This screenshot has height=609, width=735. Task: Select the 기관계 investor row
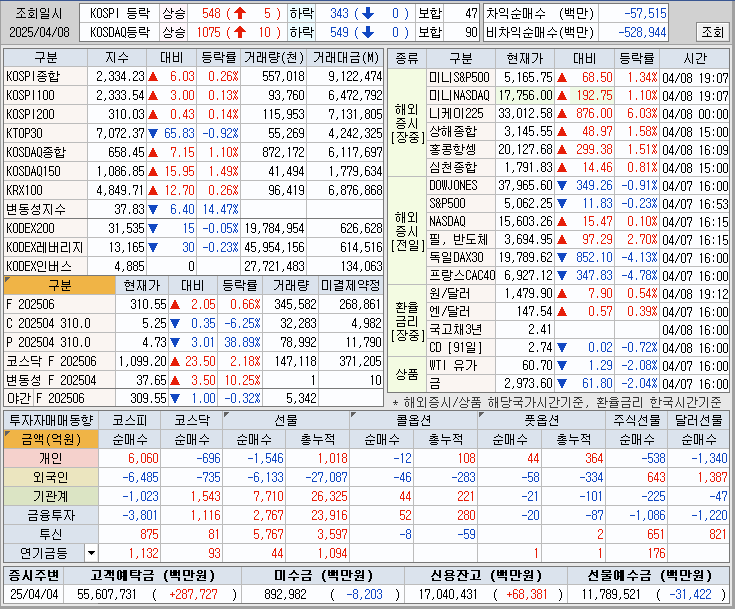pos(367,496)
